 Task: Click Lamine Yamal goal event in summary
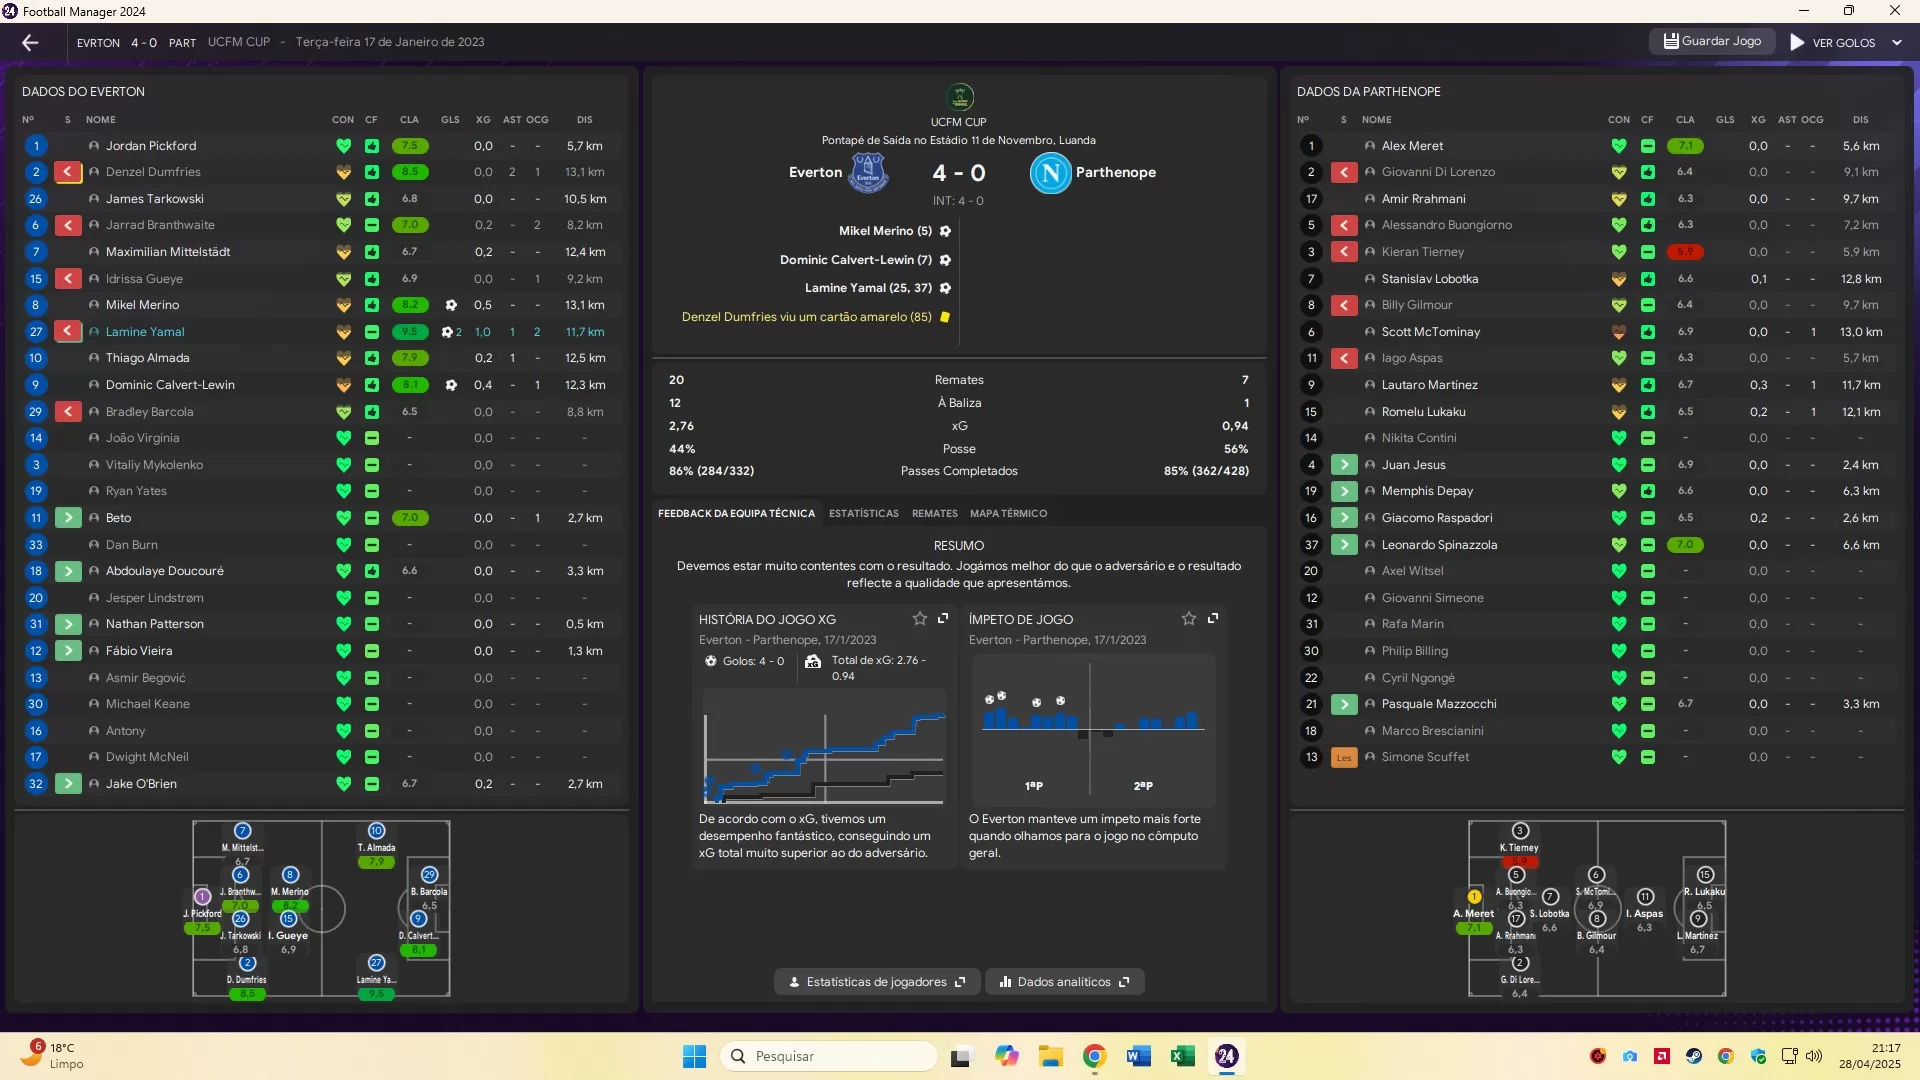click(x=878, y=288)
